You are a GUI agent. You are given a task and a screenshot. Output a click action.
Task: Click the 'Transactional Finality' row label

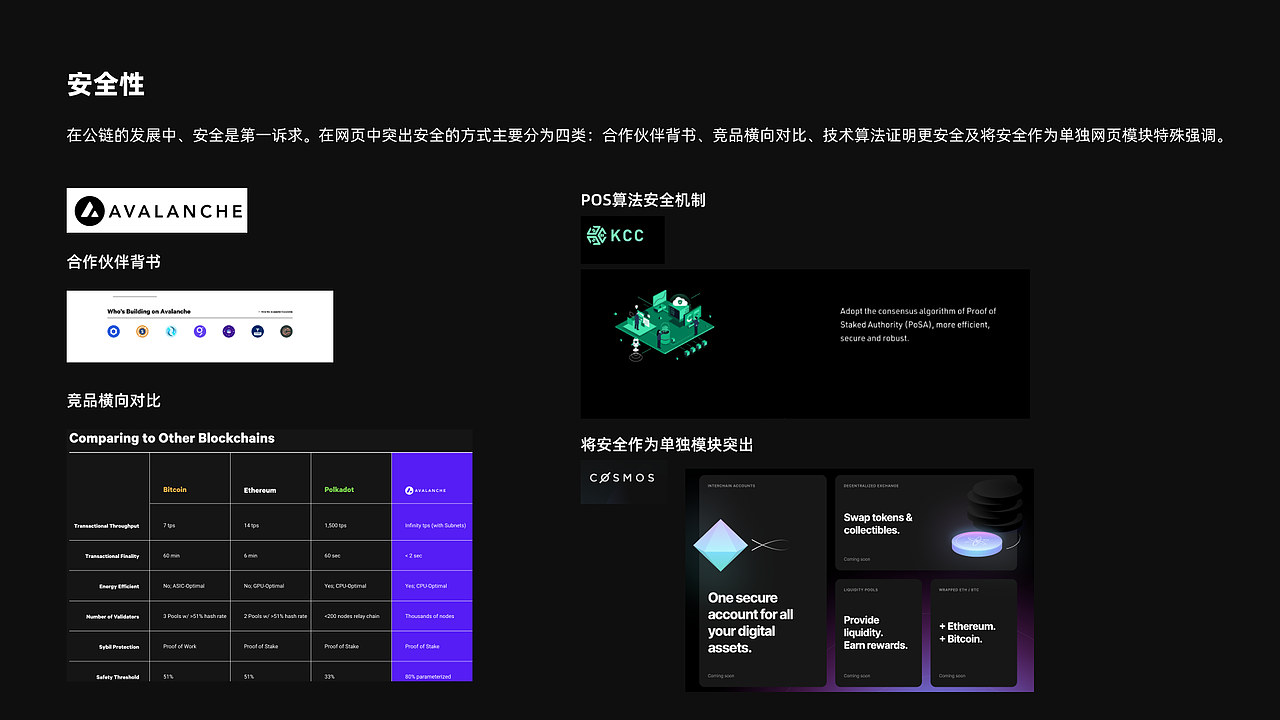(x=112, y=556)
